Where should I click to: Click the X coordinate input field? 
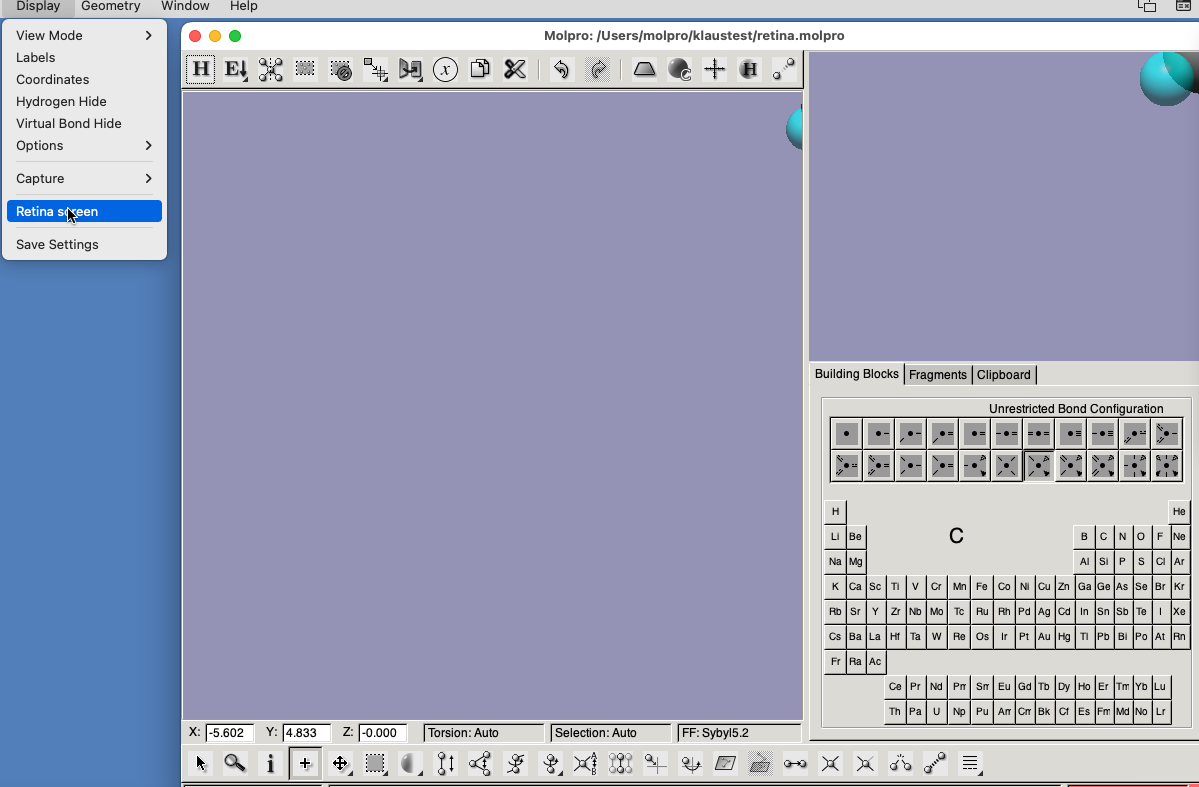[x=230, y=732]
